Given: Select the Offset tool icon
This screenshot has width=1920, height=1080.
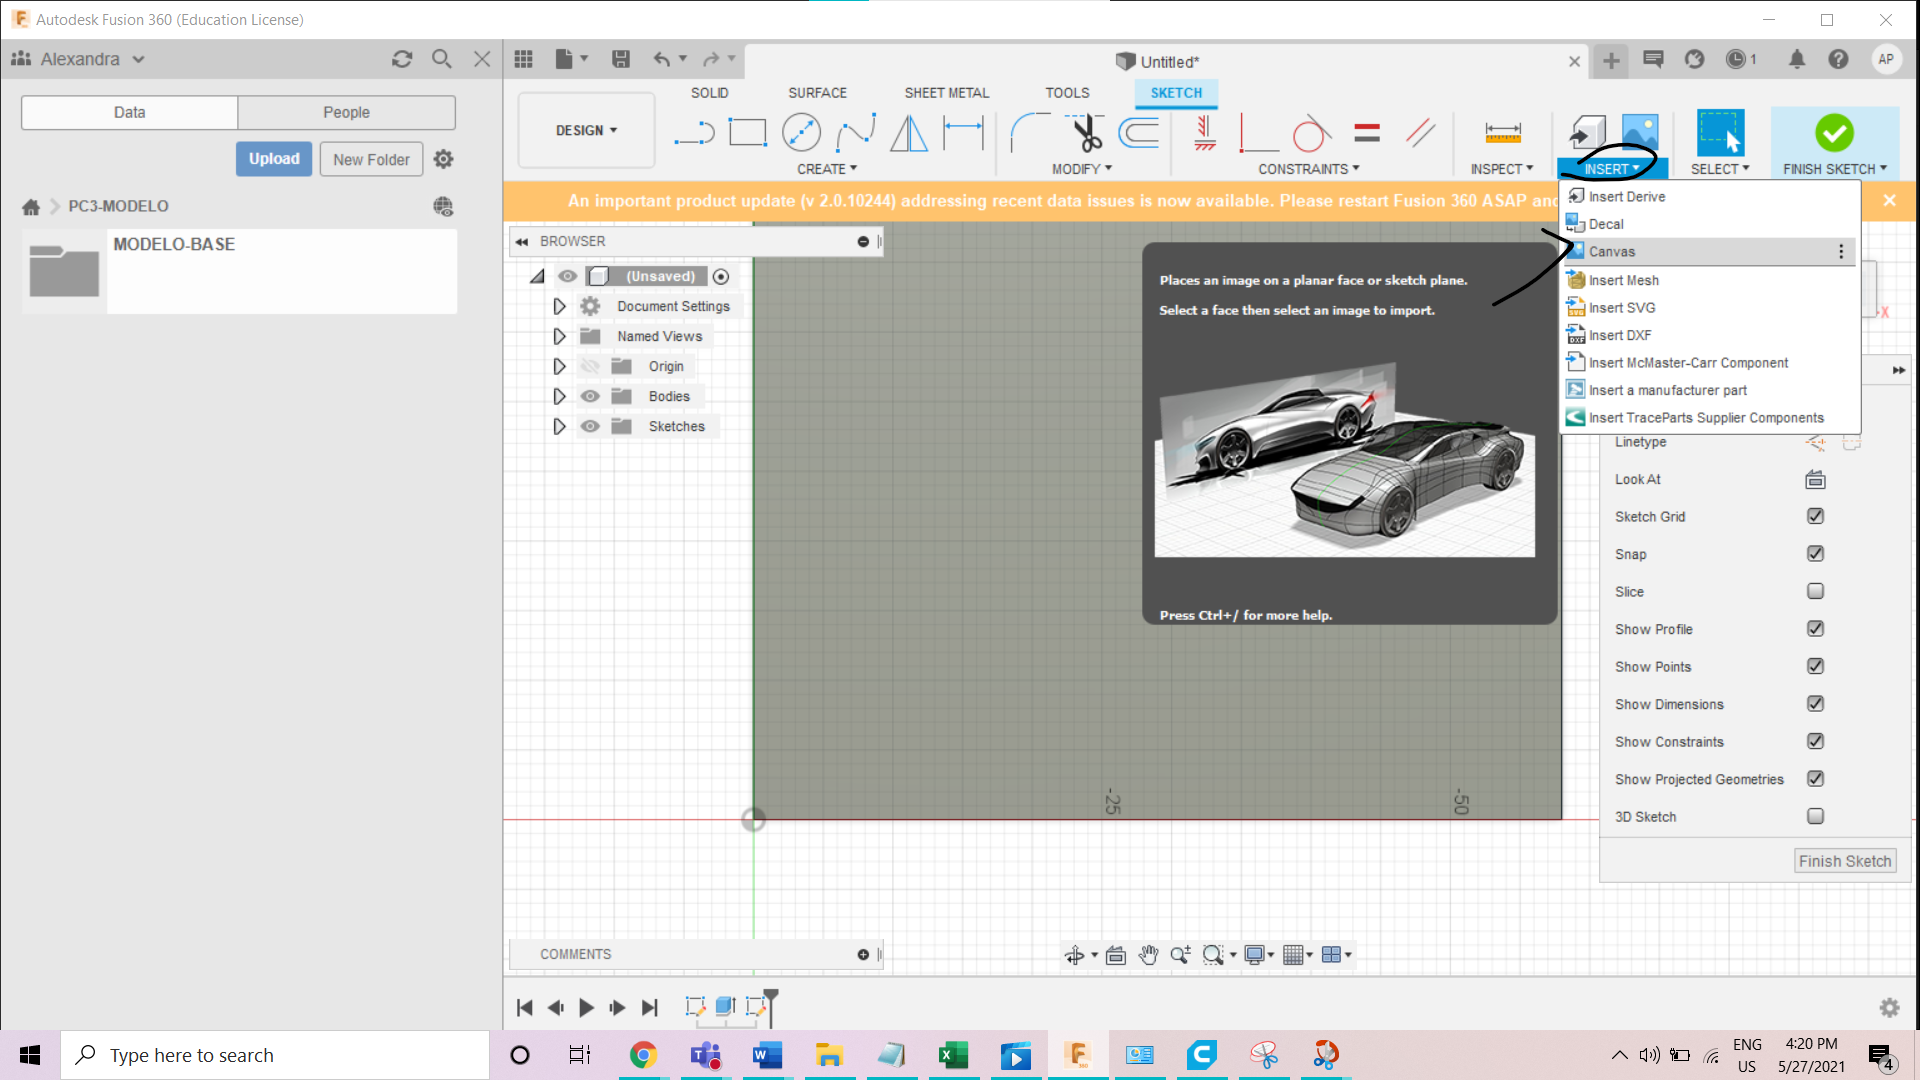Looking at the screenshot, I should 1139,133.
